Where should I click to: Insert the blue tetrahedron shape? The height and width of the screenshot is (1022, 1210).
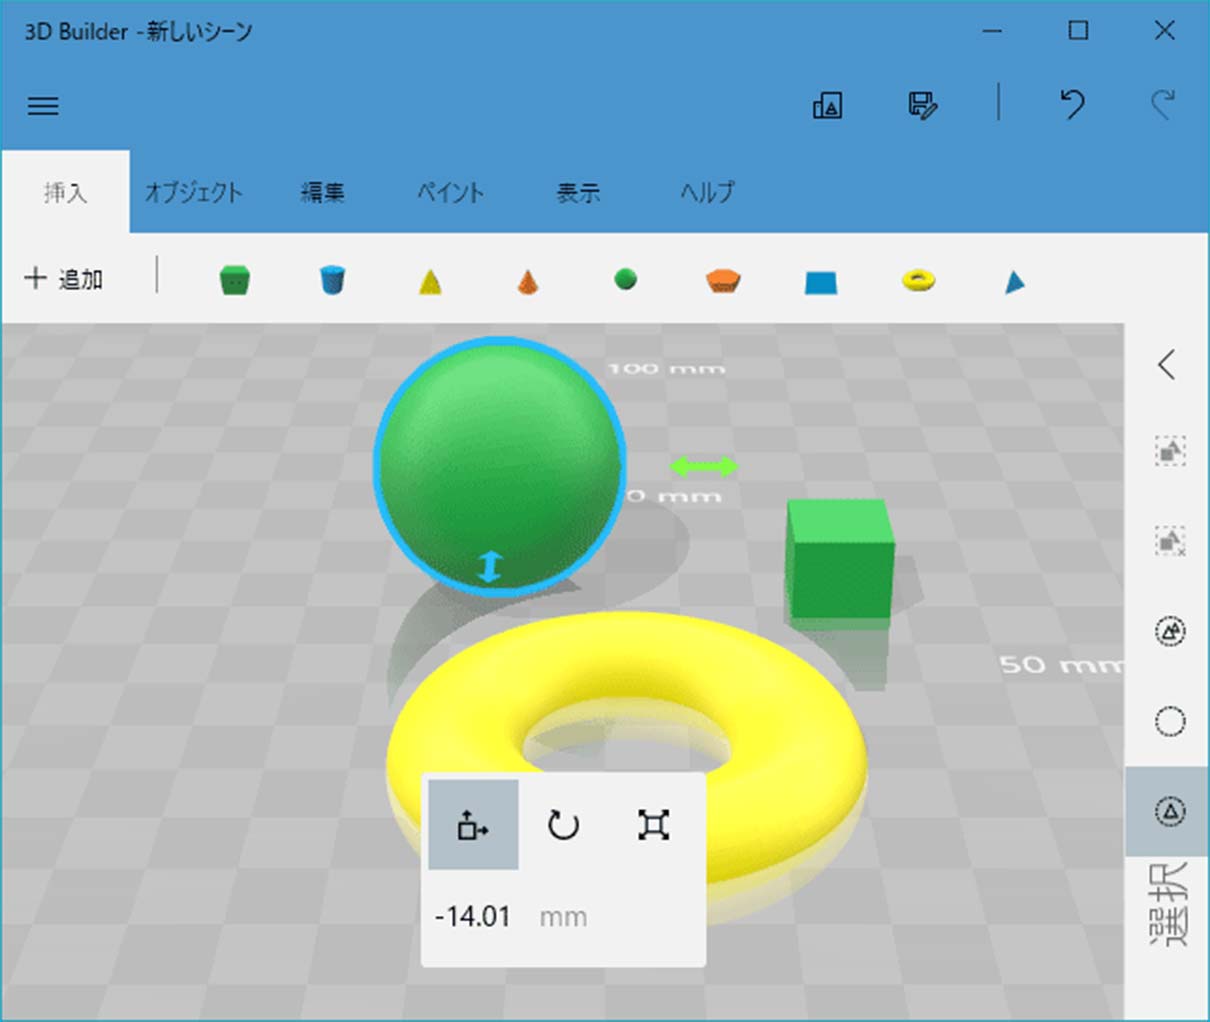click(x=1015, y=283)
